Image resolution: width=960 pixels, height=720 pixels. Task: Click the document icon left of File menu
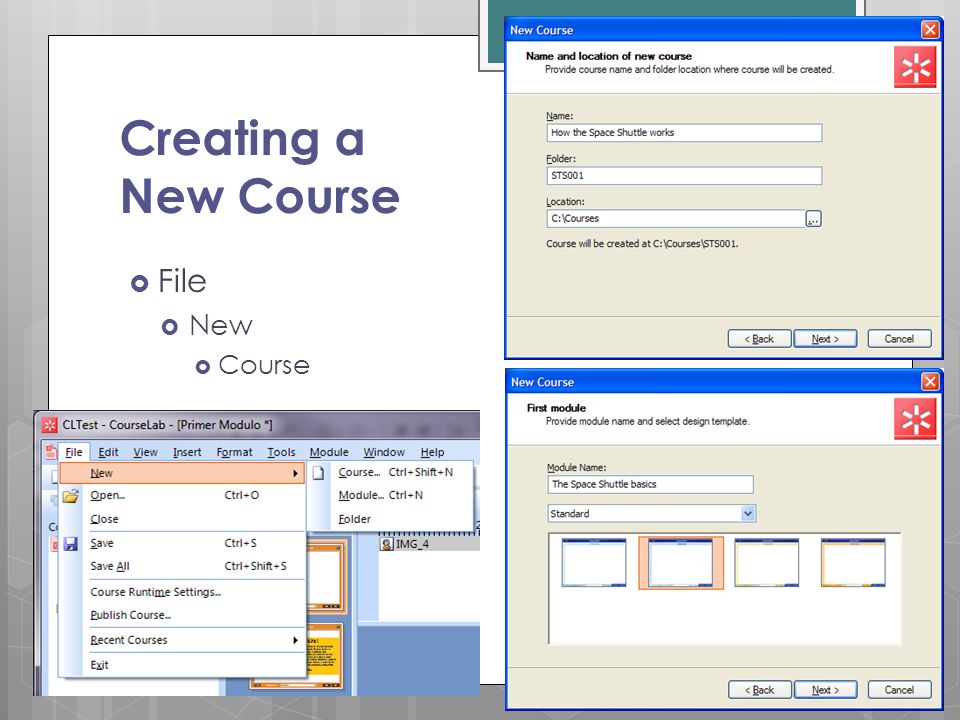tap(51, 452)
